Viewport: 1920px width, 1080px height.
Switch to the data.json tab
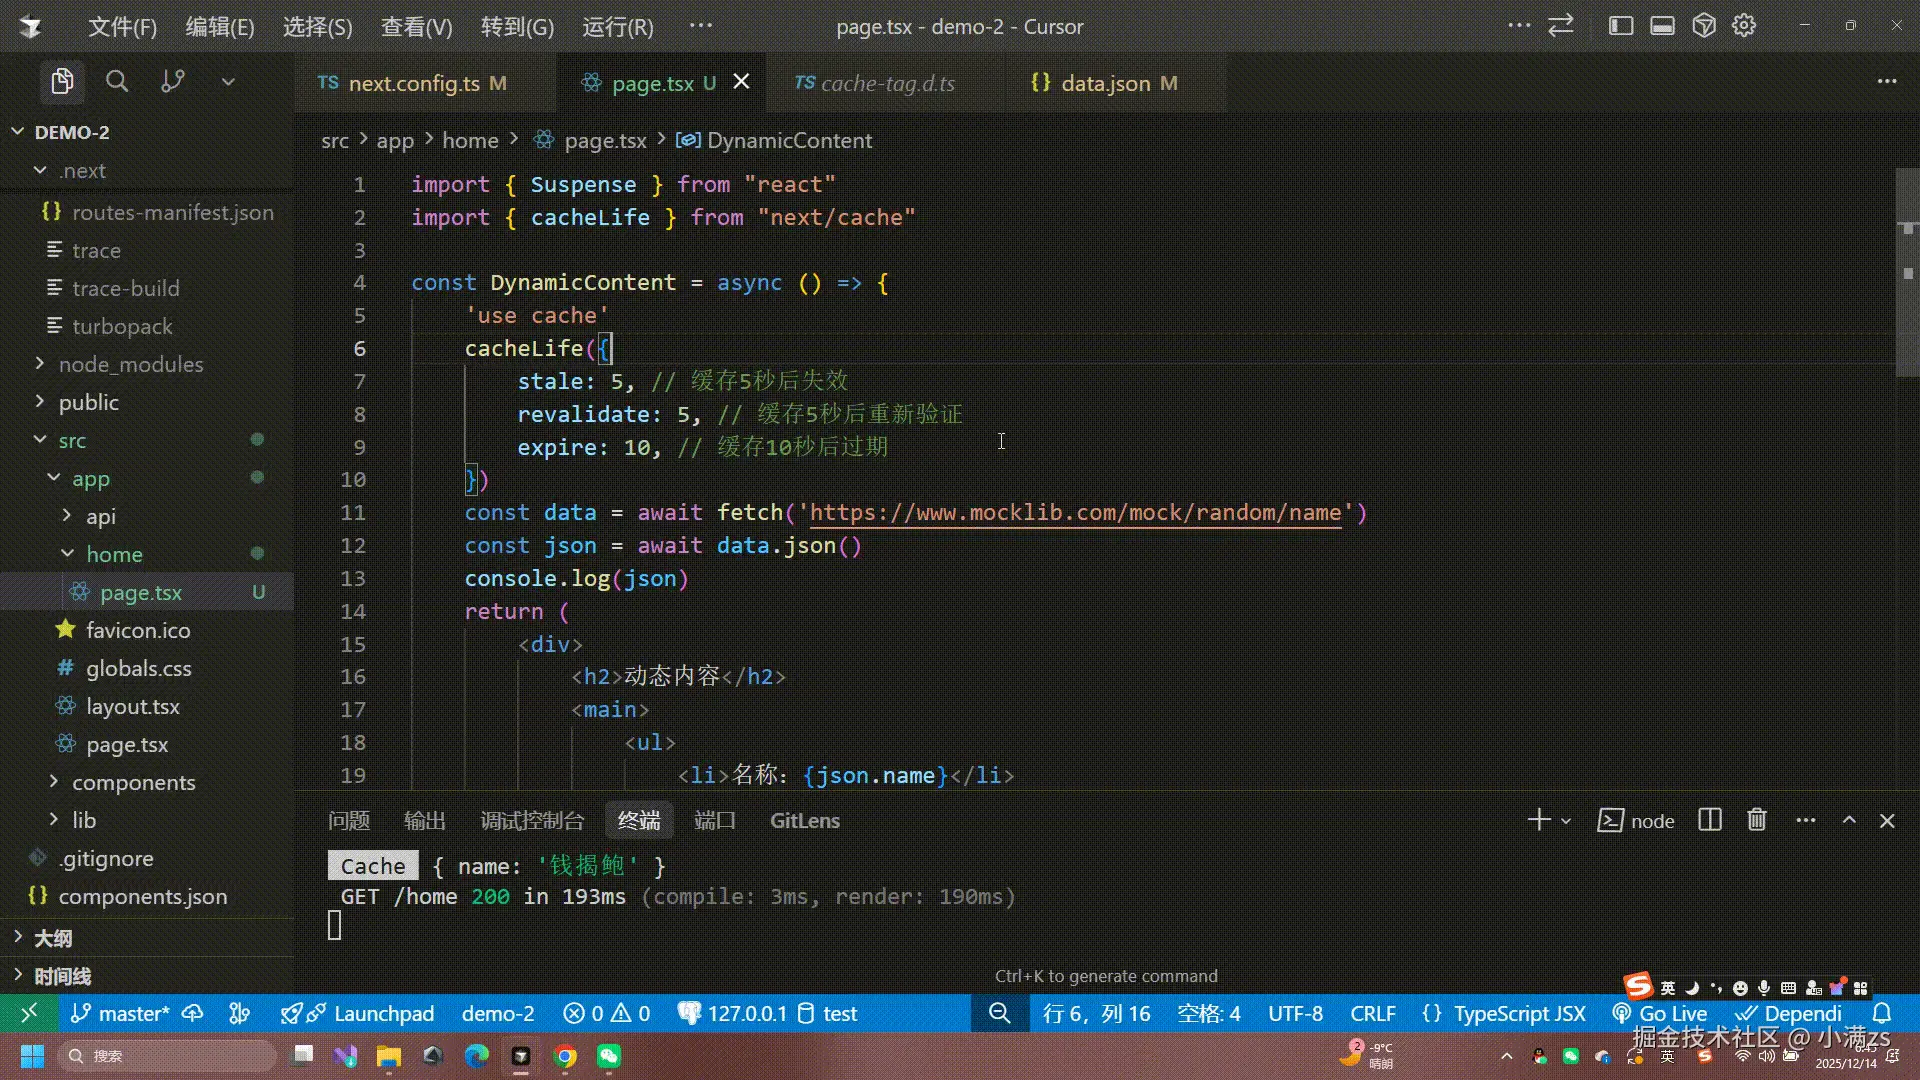[1104, 83]
